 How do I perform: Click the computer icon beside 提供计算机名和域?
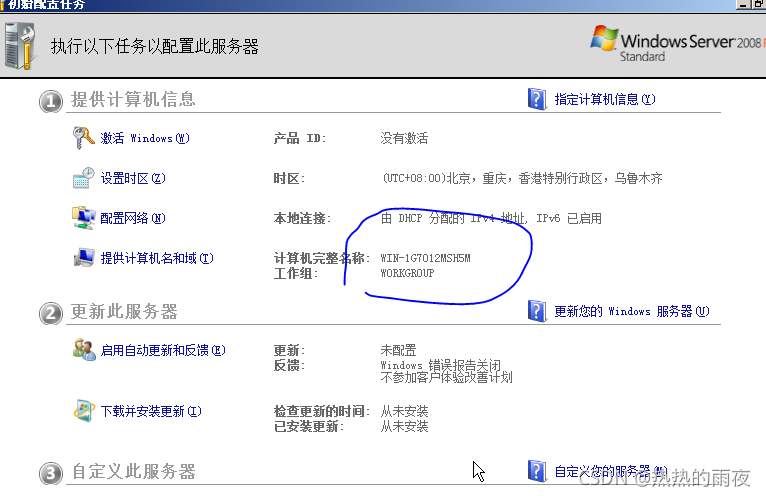(84, 258)
